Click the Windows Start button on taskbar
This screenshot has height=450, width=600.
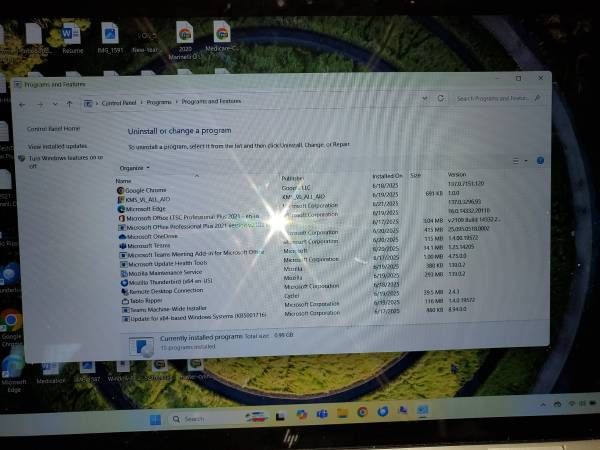pyautogui.click(x=156, y=419)
